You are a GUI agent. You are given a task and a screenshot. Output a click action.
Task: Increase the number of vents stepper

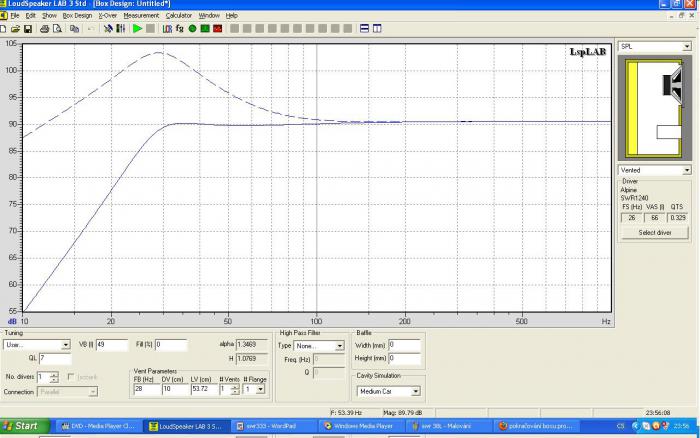(235, 387)
